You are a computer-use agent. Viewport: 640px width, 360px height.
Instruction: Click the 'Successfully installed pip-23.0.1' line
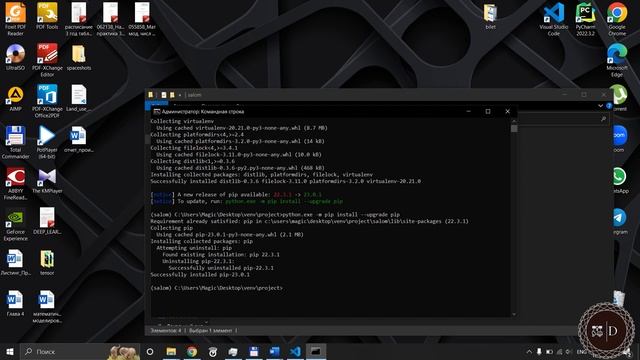click(200, 275)
